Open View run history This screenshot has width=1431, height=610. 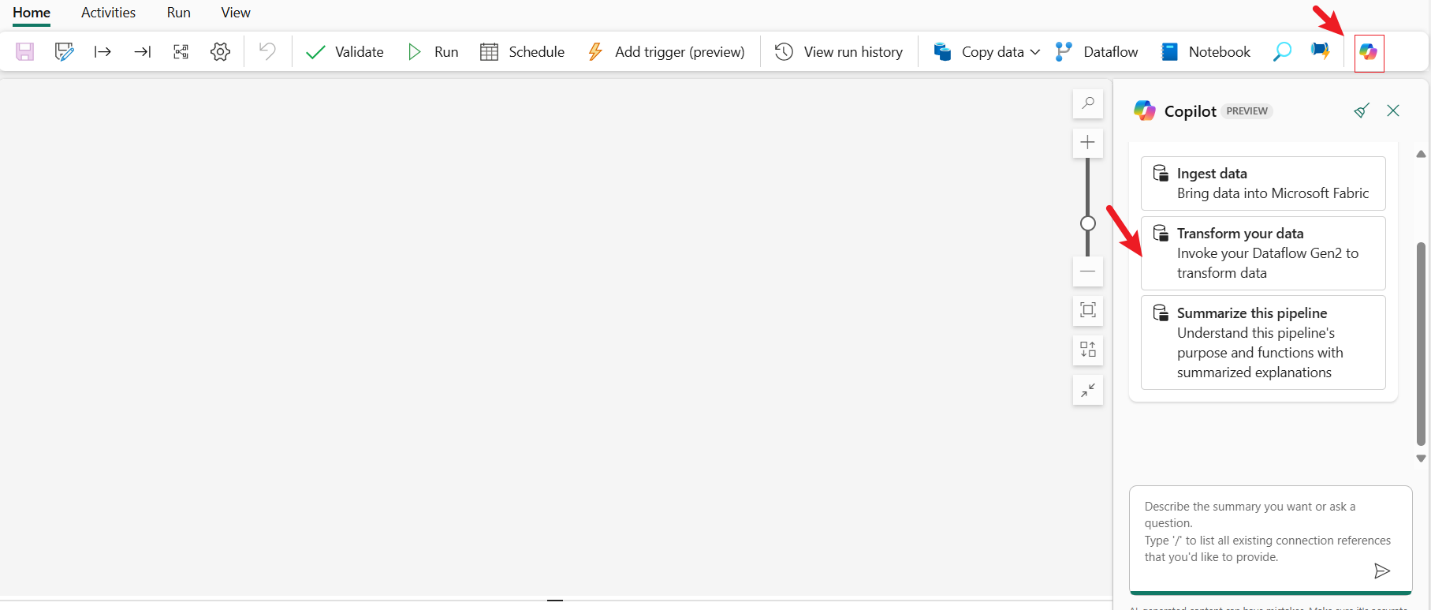coord(839,52)
